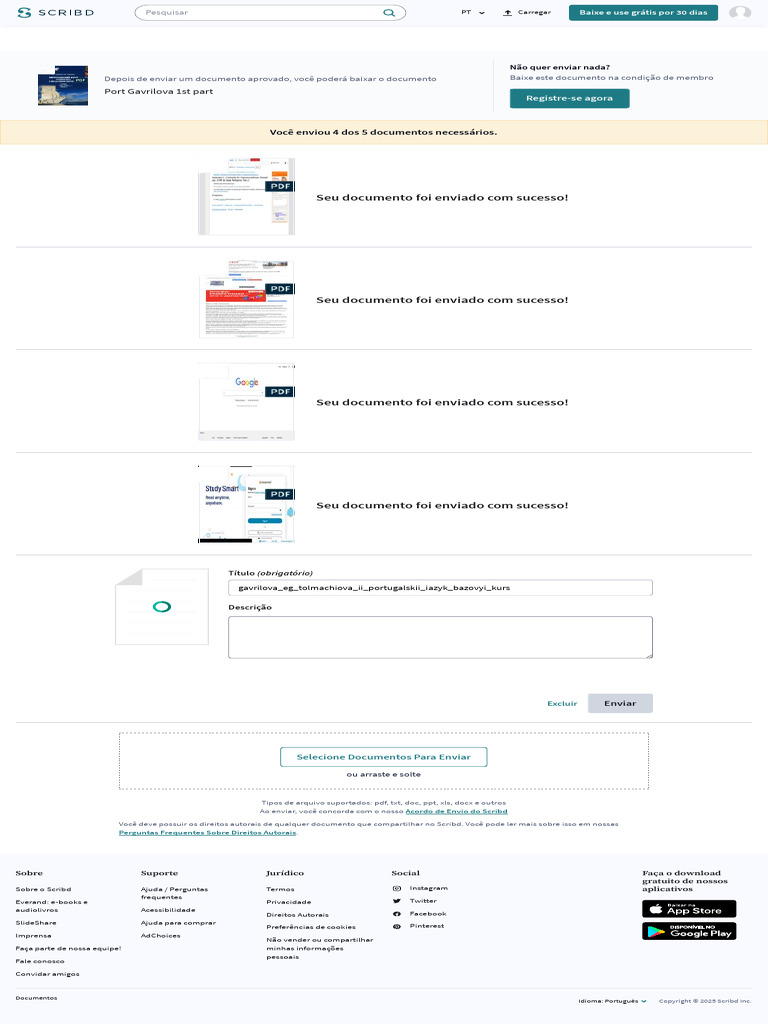The height and width of the screenshot is (1024, 768).
Task: Click Selecione Documentos Para Enviar
Action: tap(383, 757)
